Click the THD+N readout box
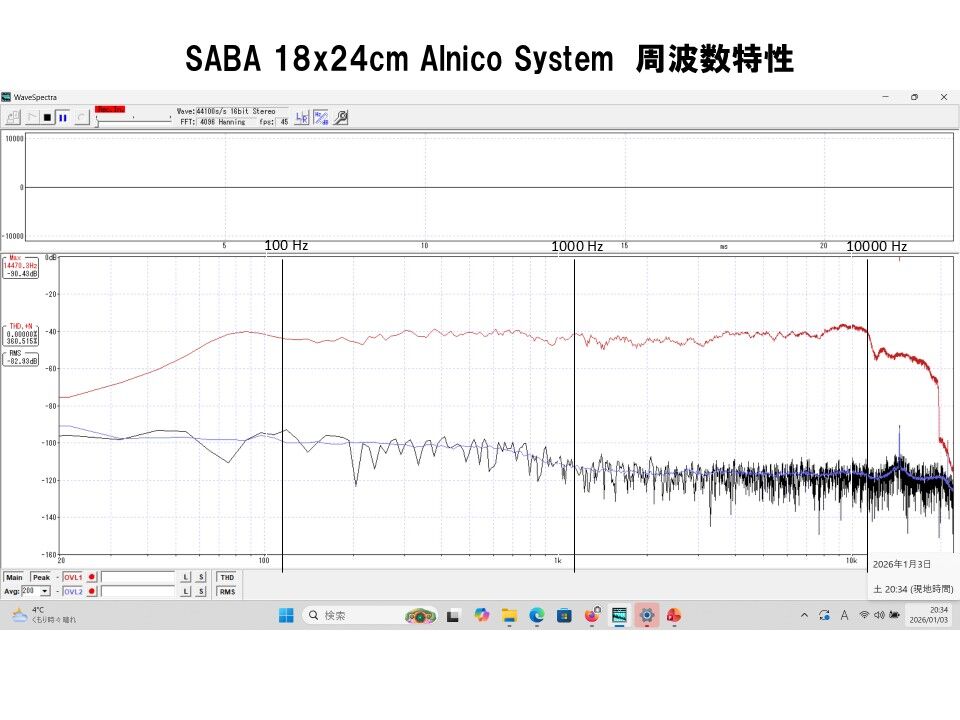The image size is (960, 720). [21, 334]
